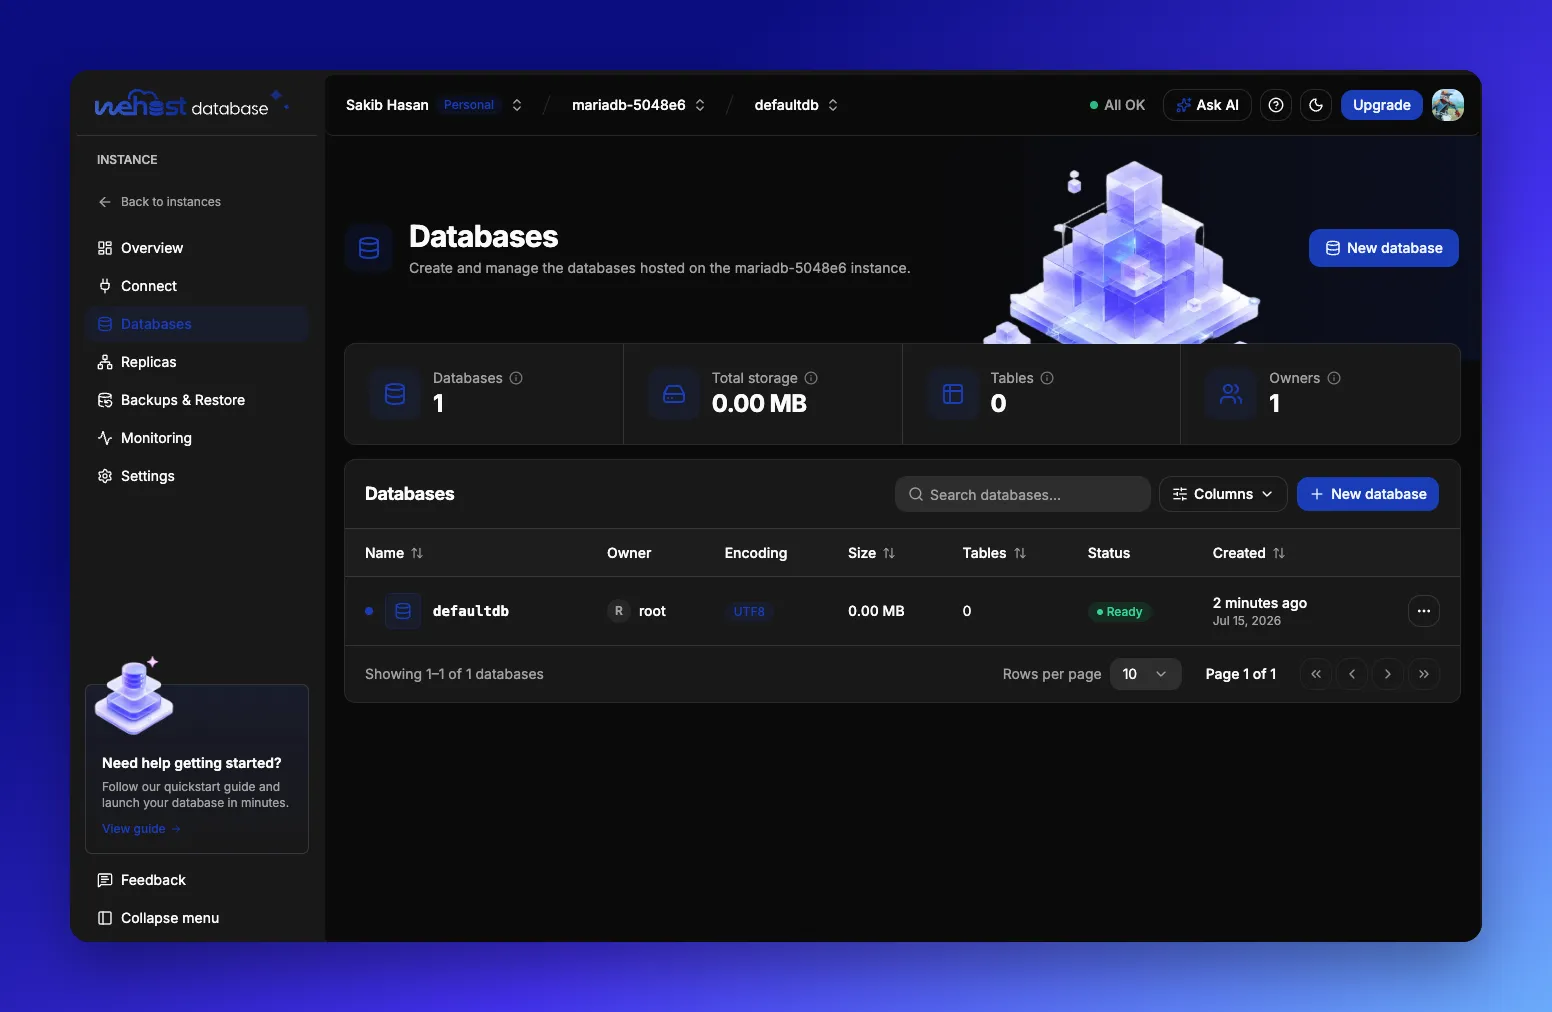The height and width of the screenshot is (1012, 1552).
Task: Click the Ask AI sparkle button
Action: (1207, 105)
